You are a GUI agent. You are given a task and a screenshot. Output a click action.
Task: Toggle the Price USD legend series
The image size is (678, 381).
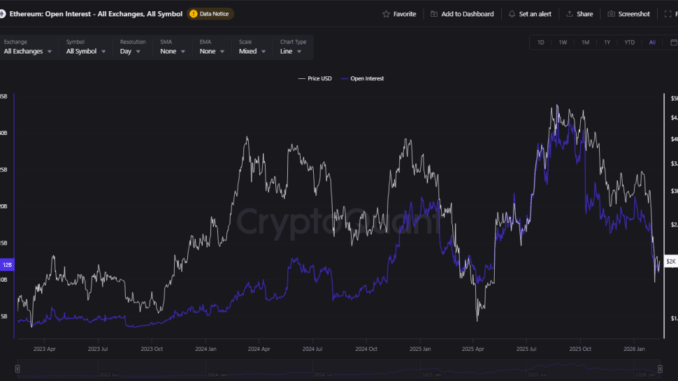coord(315,79)
